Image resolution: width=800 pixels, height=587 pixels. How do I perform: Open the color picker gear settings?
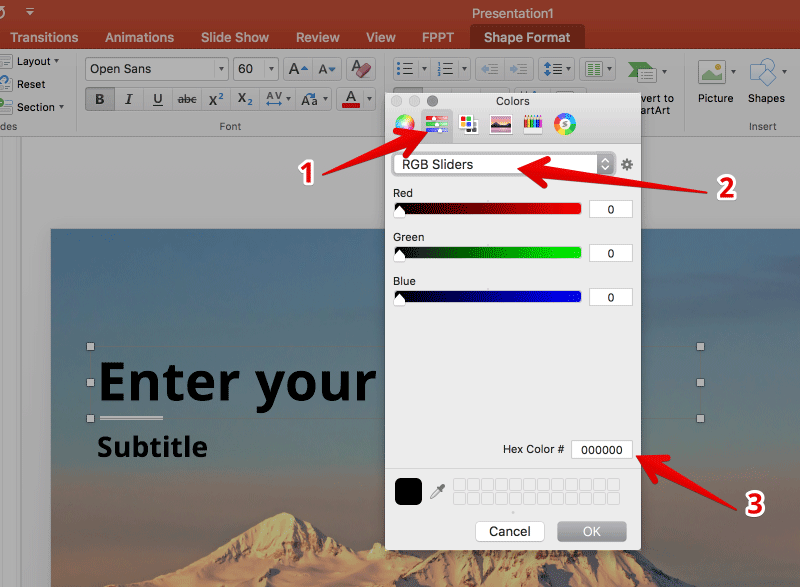(x=627, y=165)
